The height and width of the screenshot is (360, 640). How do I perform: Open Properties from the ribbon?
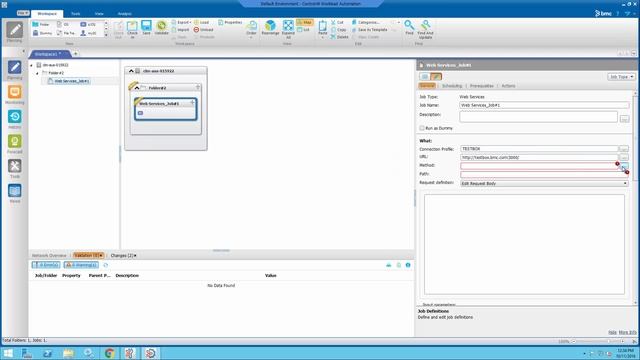[230, 22]
